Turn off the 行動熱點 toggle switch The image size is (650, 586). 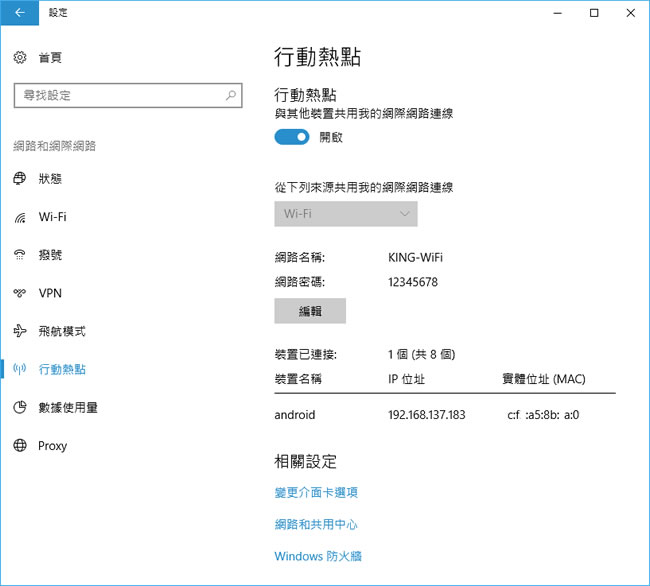tap(292, 137)
